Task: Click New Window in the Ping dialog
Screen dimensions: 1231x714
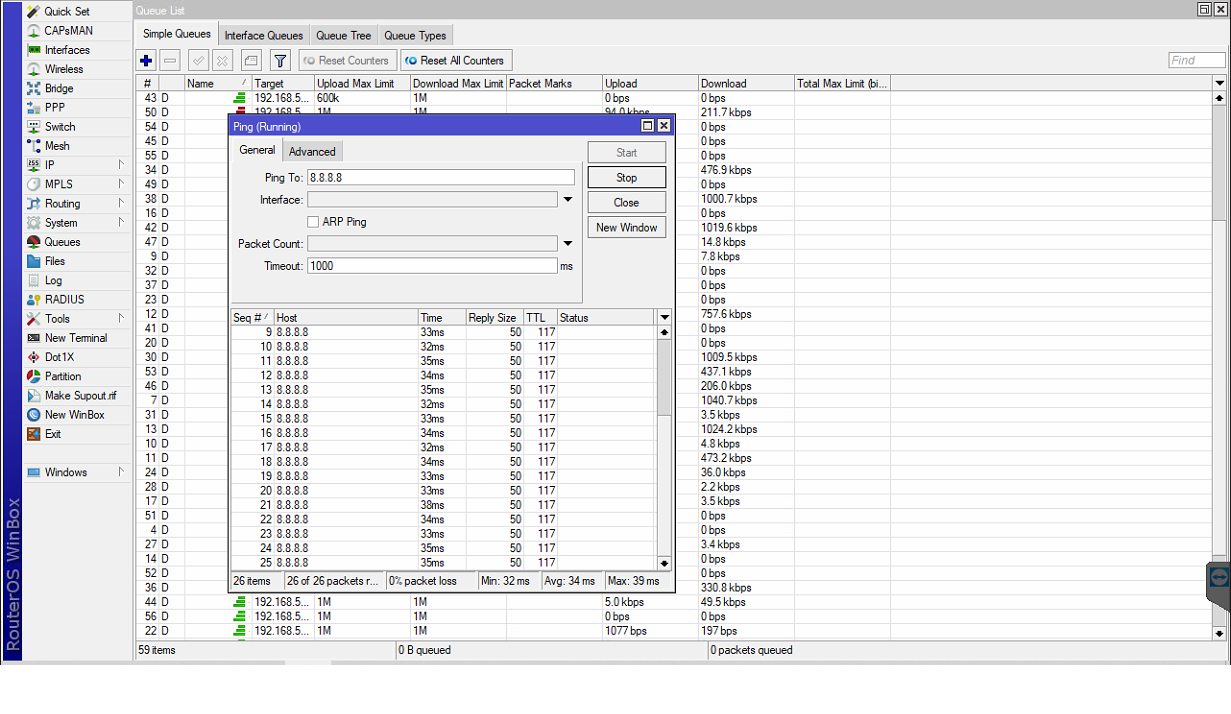Action: point(627,228)
